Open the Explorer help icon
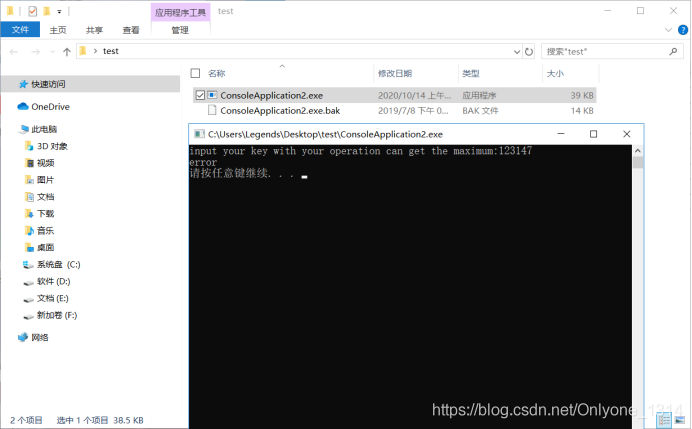Image resolution: width=692 pixels, height=429 pixels. pos(683,30)
